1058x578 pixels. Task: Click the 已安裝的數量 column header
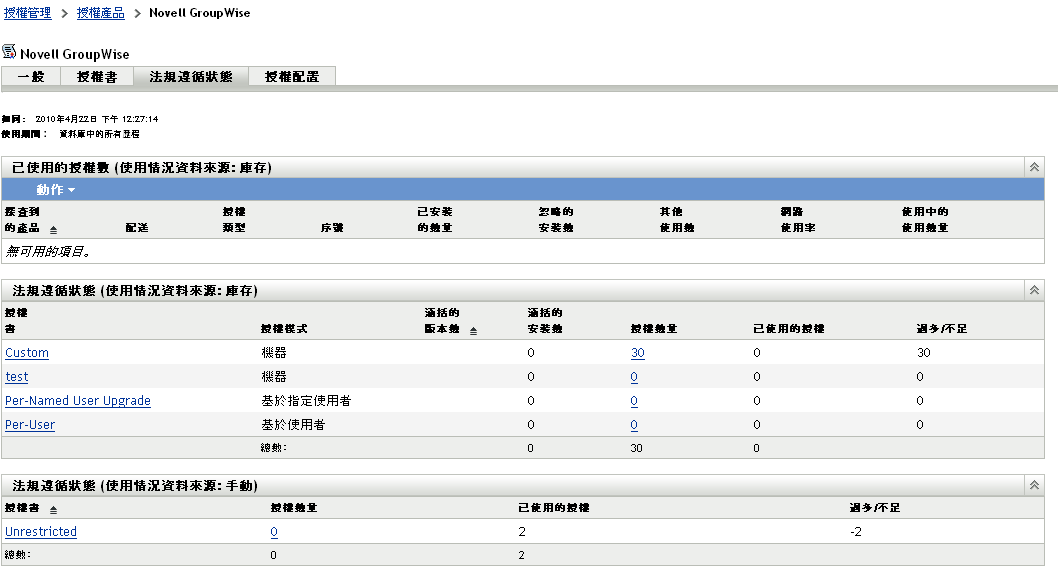435,220
